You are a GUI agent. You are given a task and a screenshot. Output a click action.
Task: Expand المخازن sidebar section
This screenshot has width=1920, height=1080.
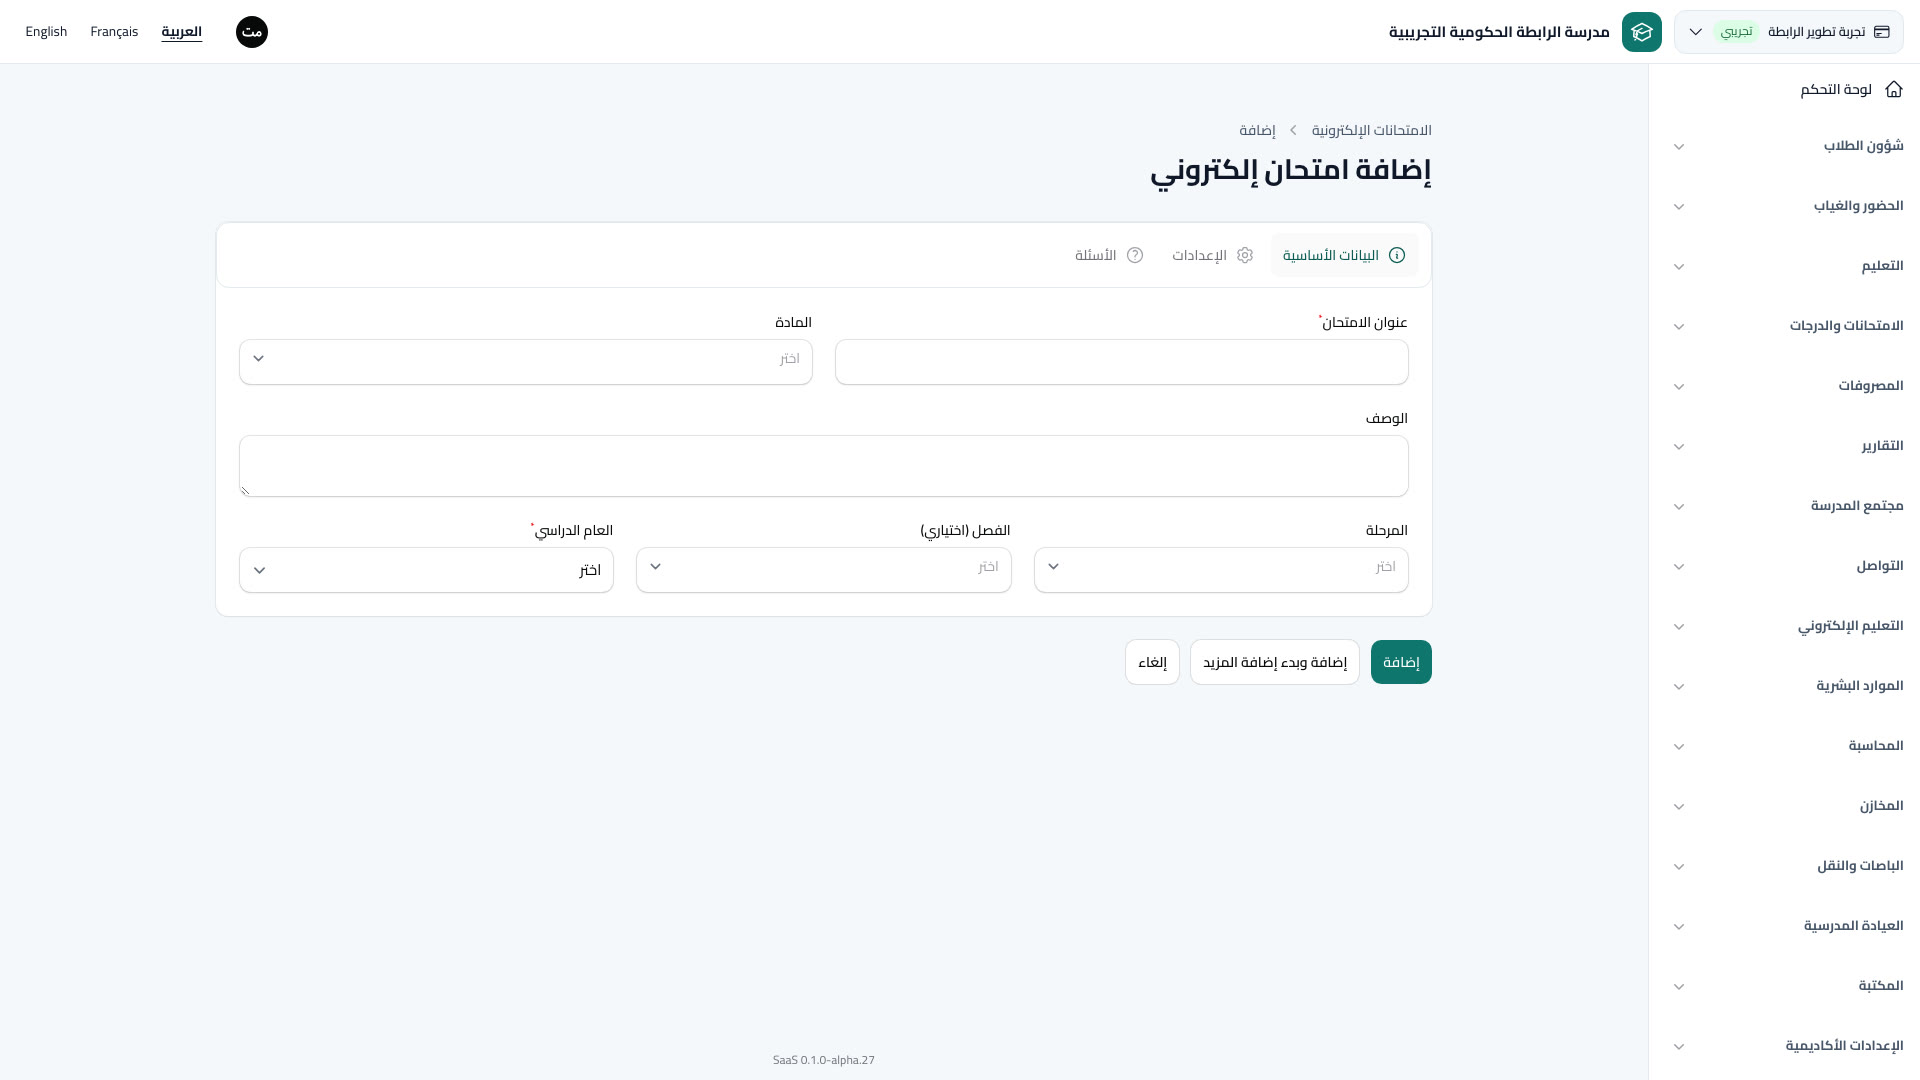pyautogui.click(x=1788, y=806)
